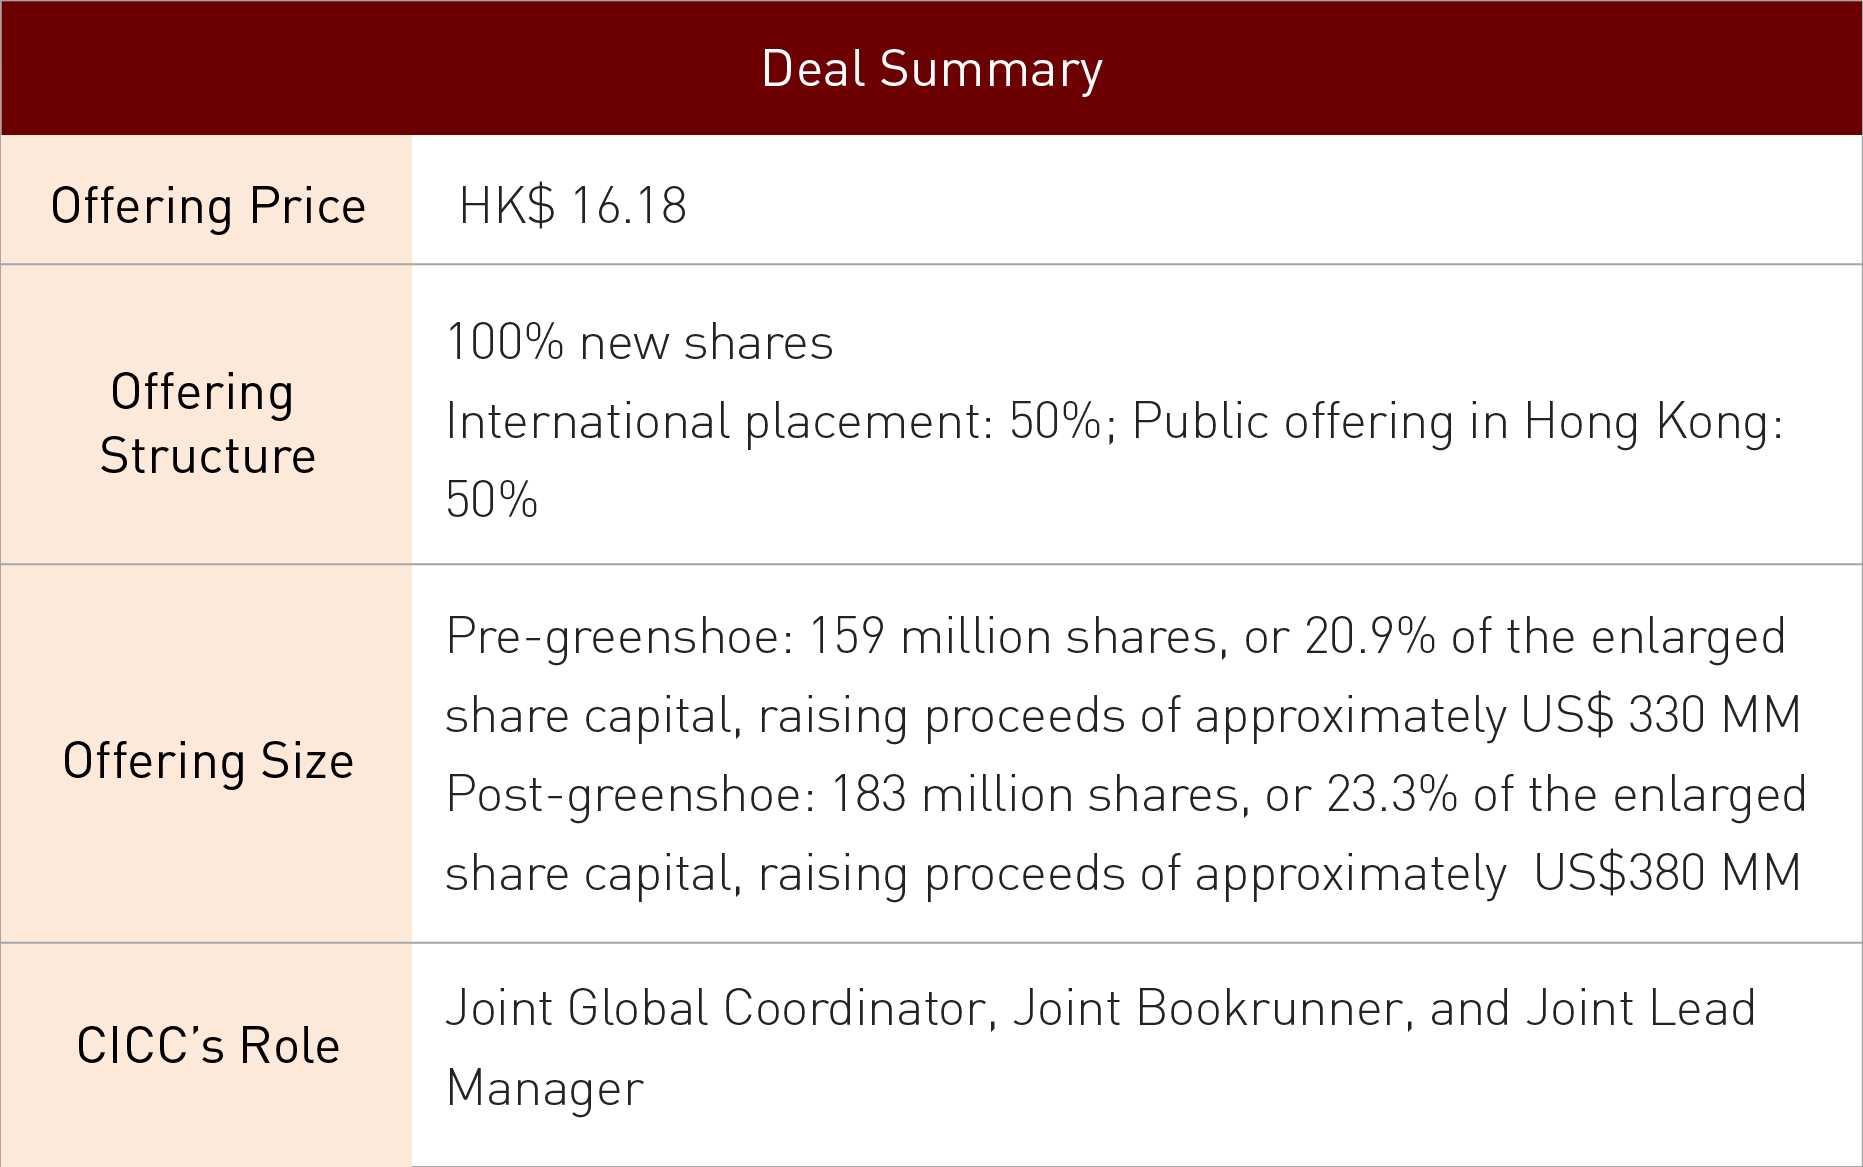Click the Deal Summary header title
This screenshot has width=1863, height=1167.
pyautogui.click(x=931, y=69)
